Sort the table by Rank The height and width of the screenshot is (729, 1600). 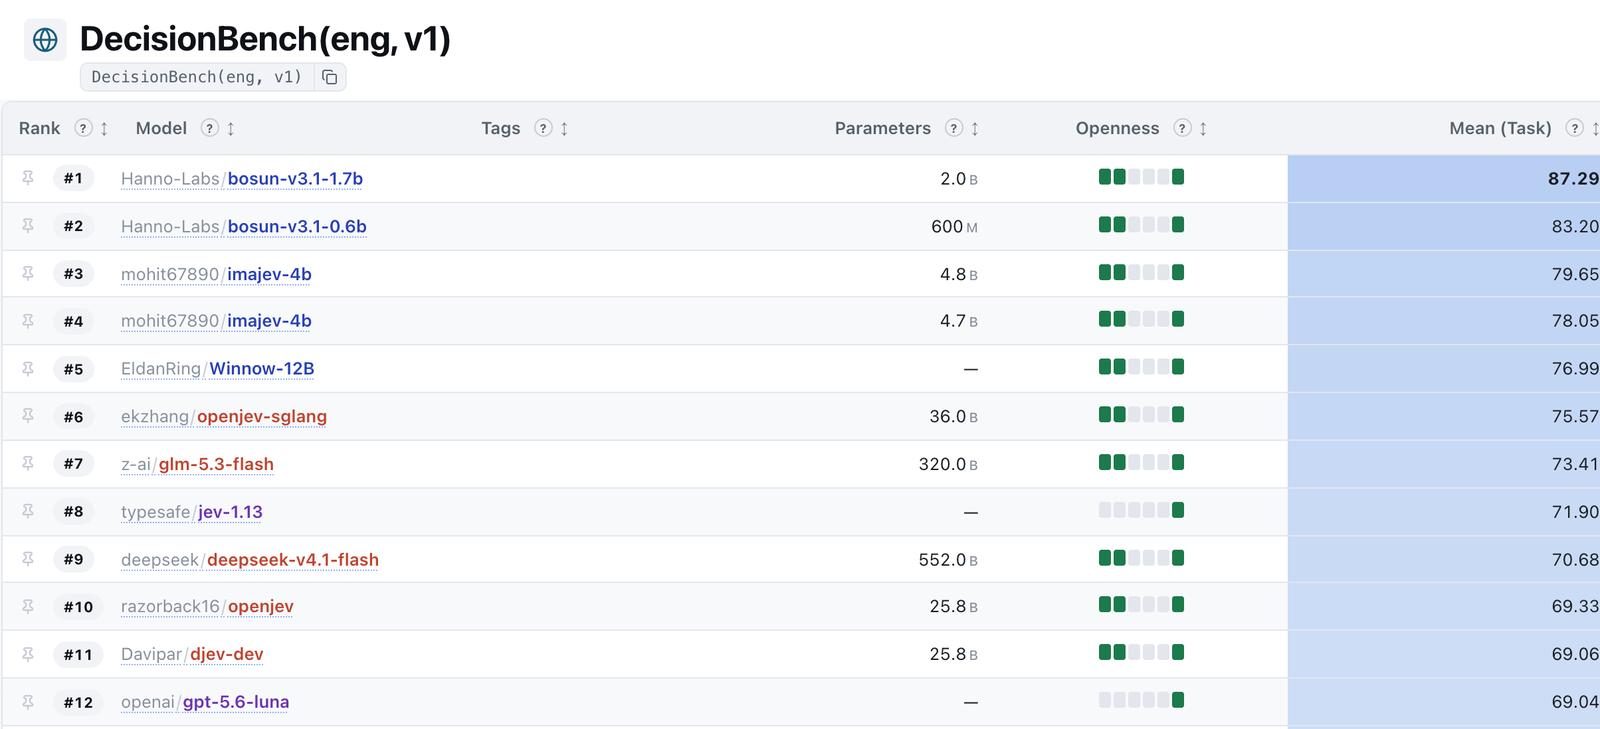(104, 128)
